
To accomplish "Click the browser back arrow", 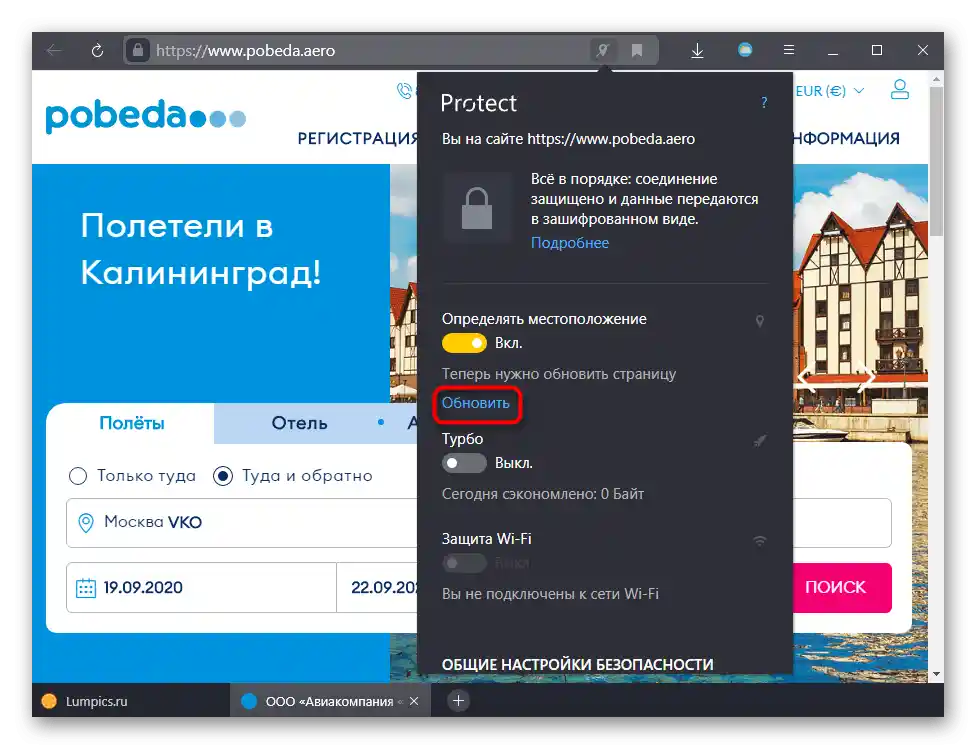I will 54,50.
